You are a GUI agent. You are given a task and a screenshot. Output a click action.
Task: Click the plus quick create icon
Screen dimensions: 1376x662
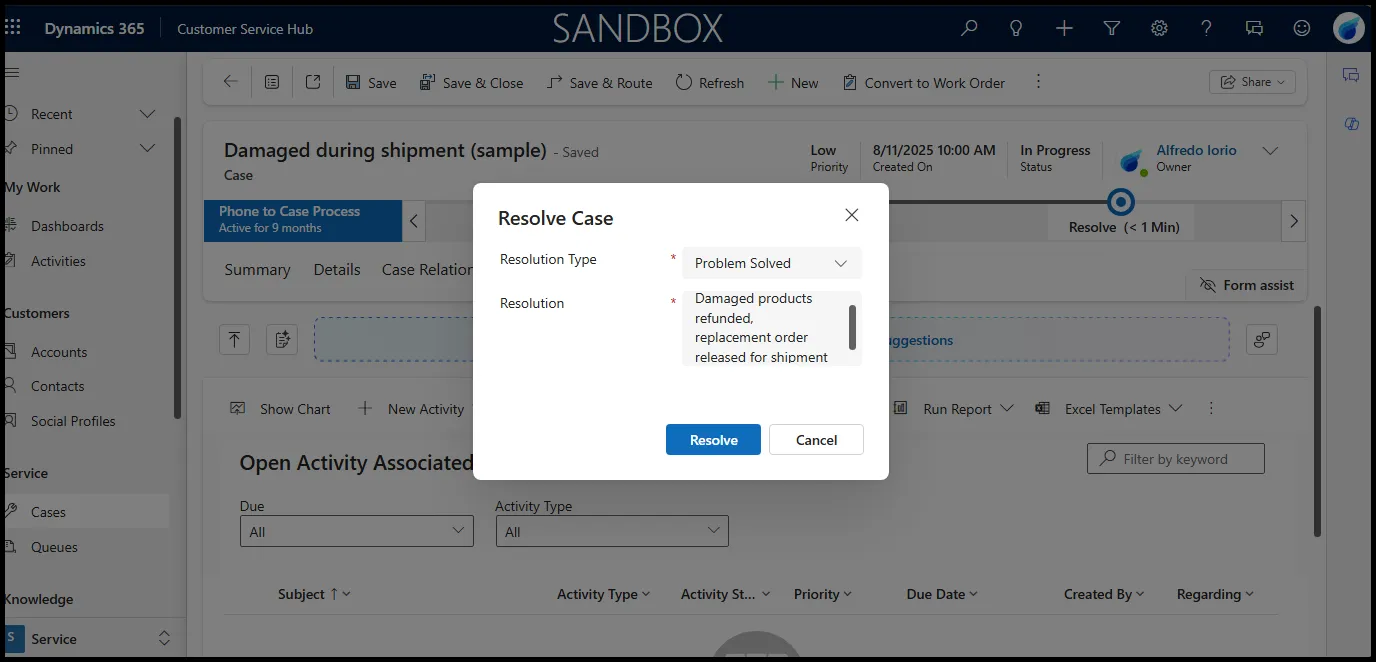(x=1064, y=28)
